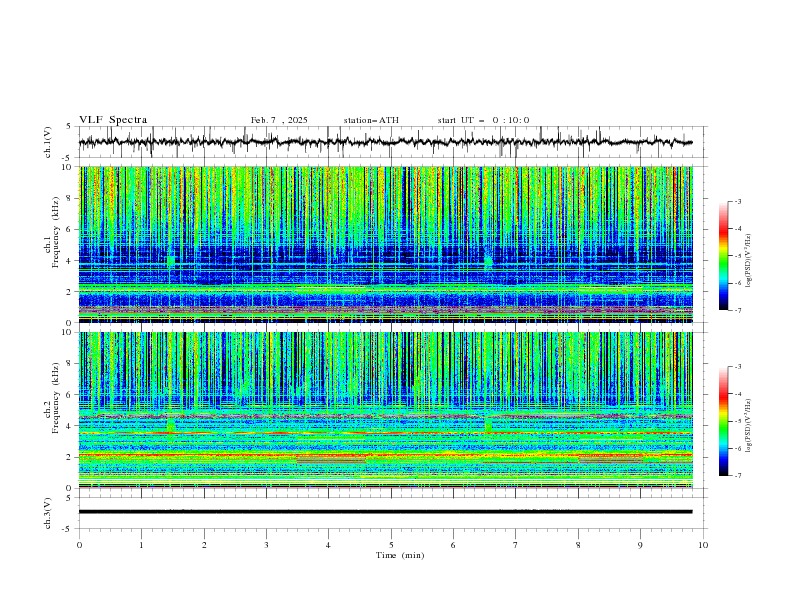Click the "-3" tick on ch.1 colorbar
792x612 pixels.
pos(738,201)
